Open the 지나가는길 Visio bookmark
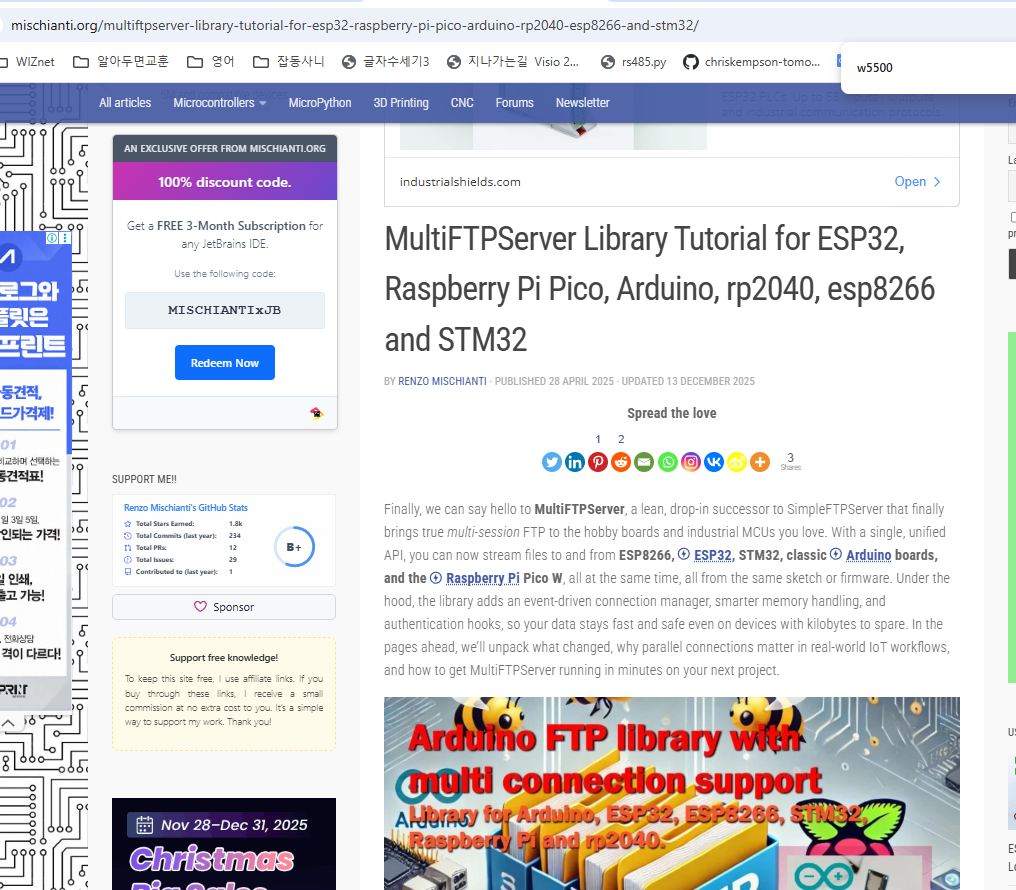The width and height of the screenshot is (1016, 890). coord(513,62)
